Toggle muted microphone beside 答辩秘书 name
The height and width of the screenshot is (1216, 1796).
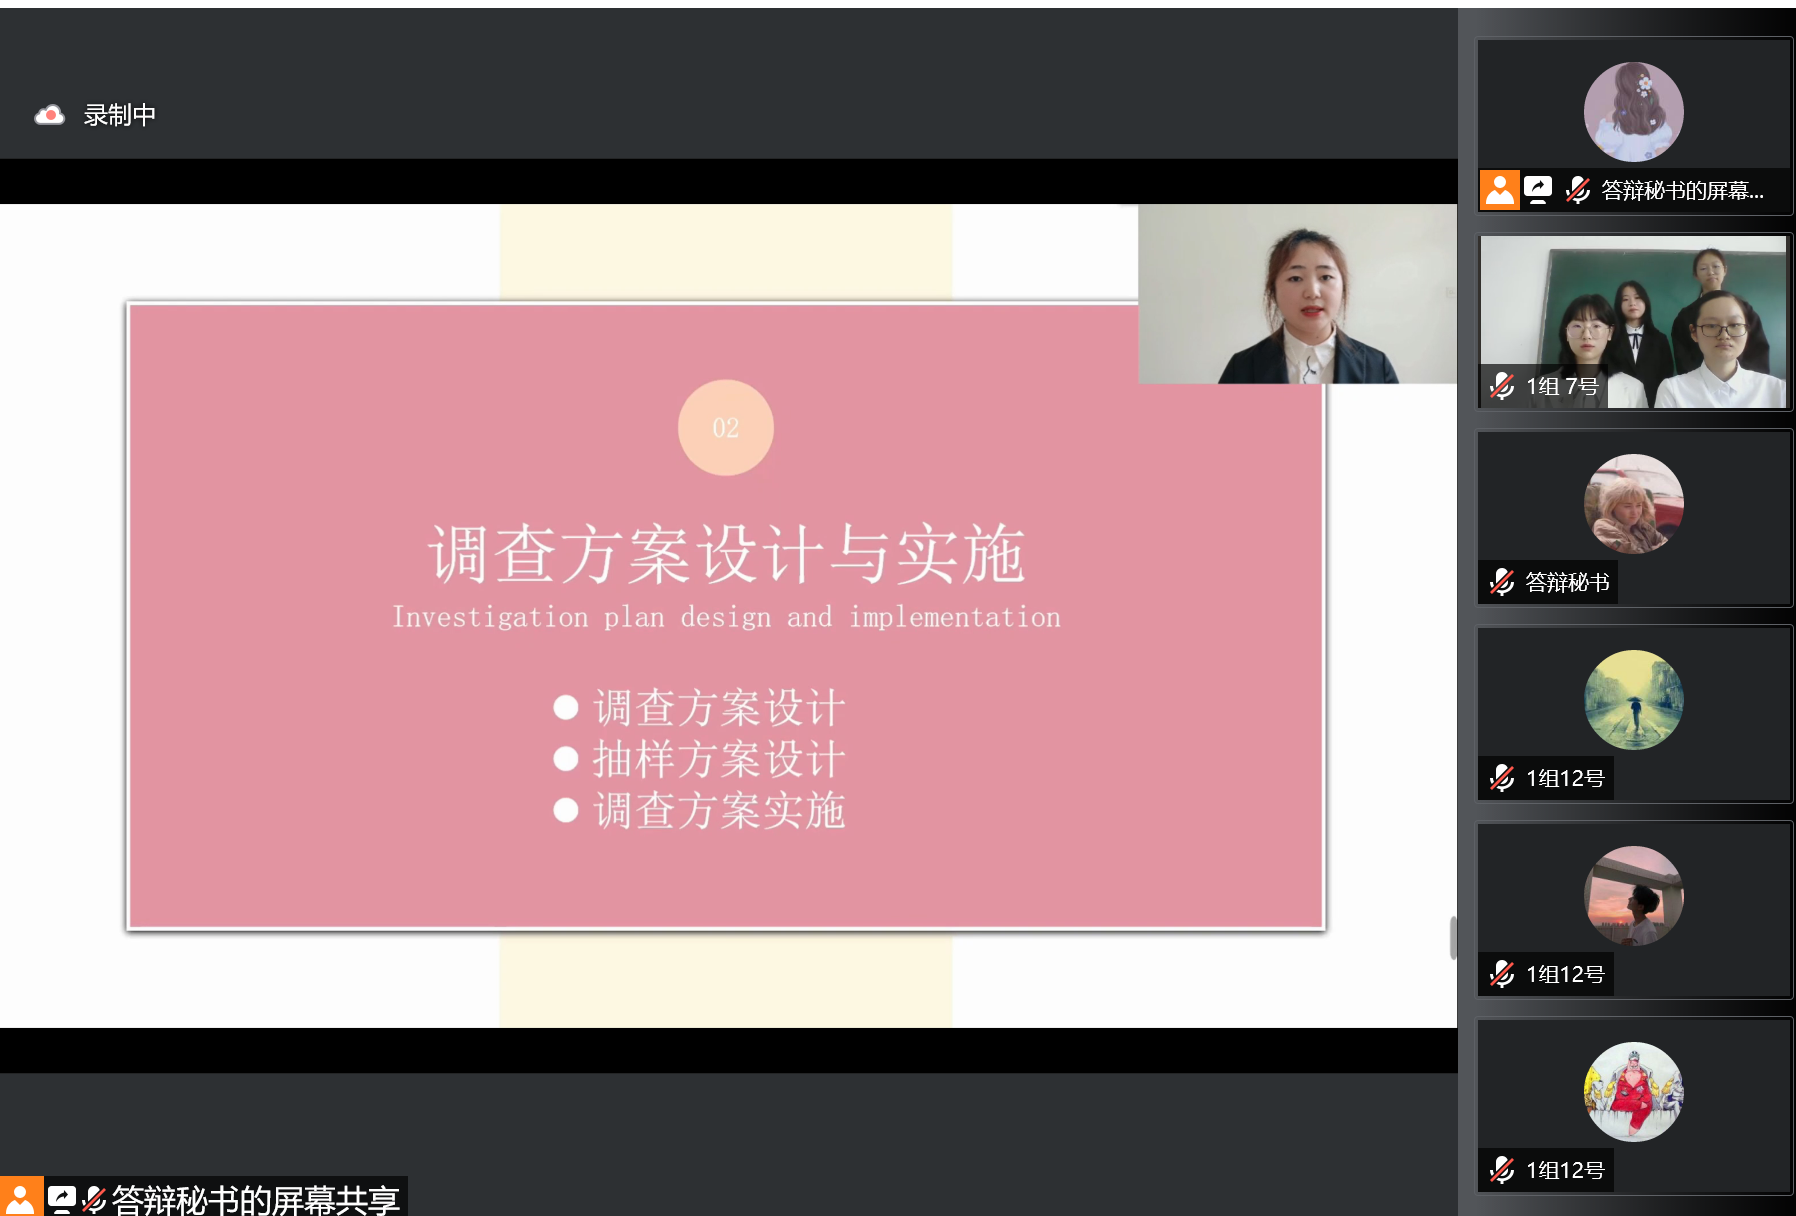pos(1501,582)
